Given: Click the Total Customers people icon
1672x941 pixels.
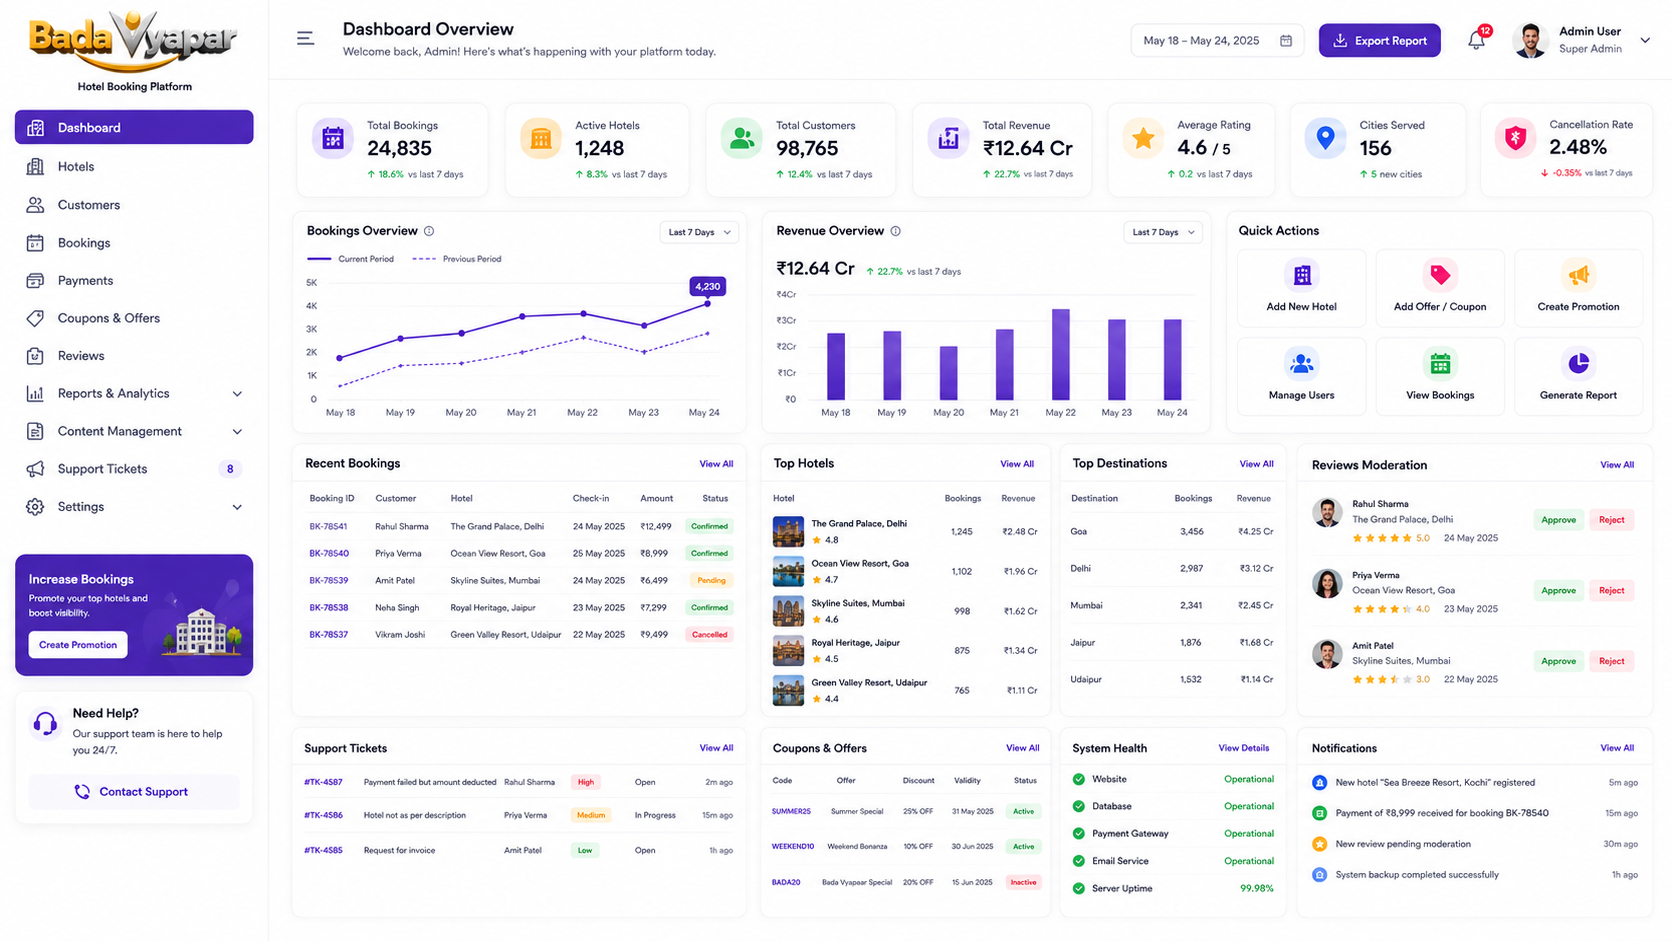Looking at the screenshot, I should coord(742,139).
